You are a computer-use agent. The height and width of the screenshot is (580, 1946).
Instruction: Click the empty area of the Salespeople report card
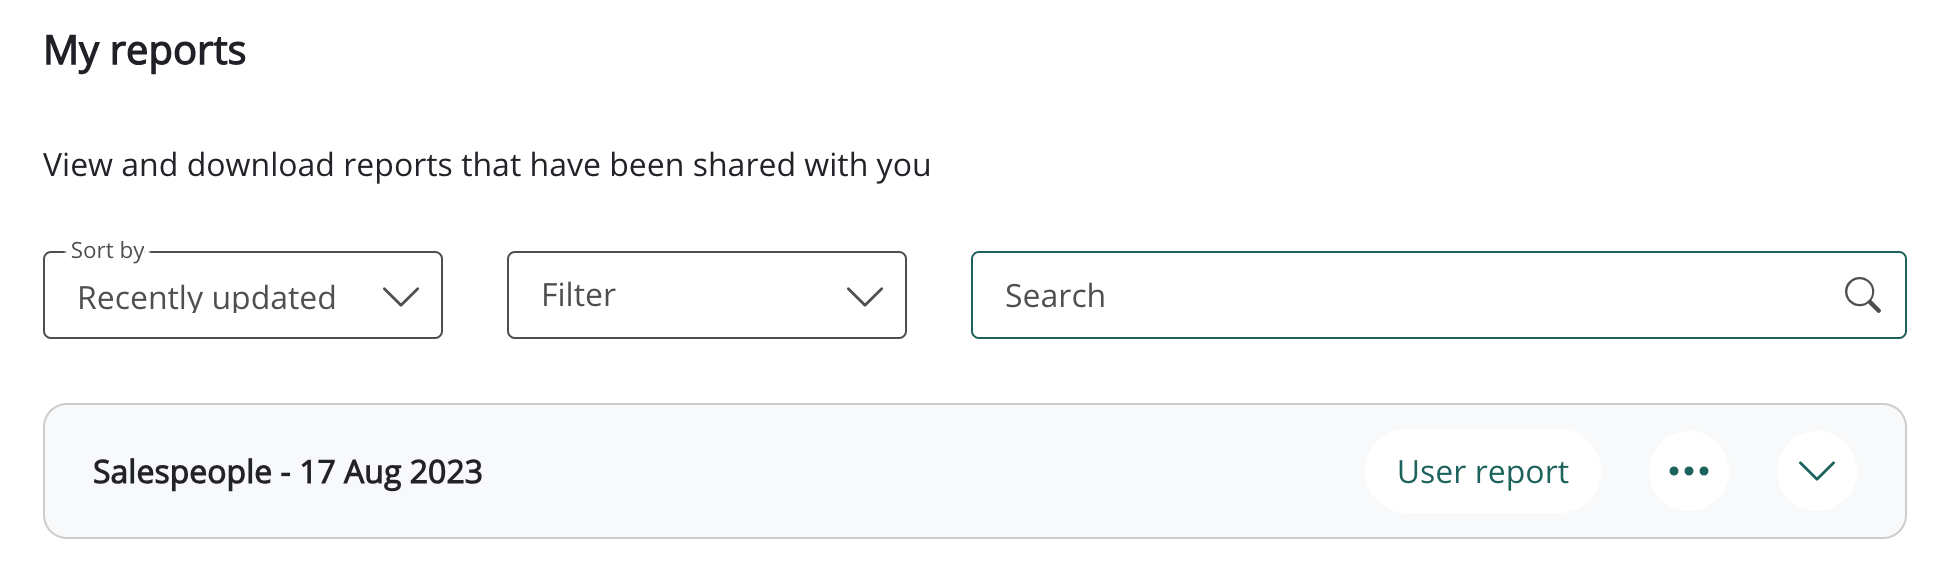tap(900, 472)
